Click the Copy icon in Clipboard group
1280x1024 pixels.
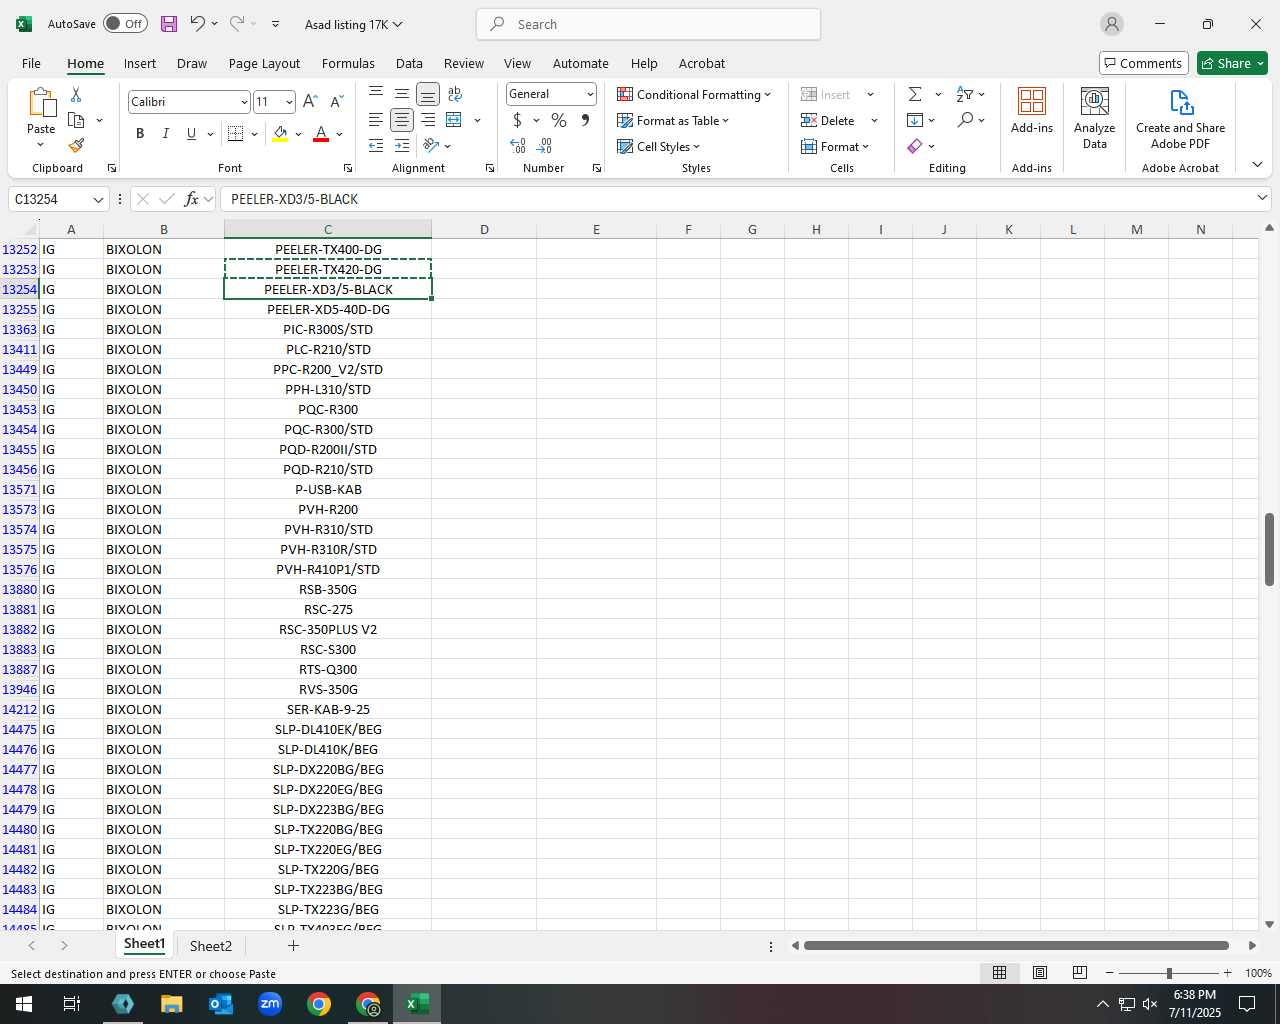click(76, 120)
